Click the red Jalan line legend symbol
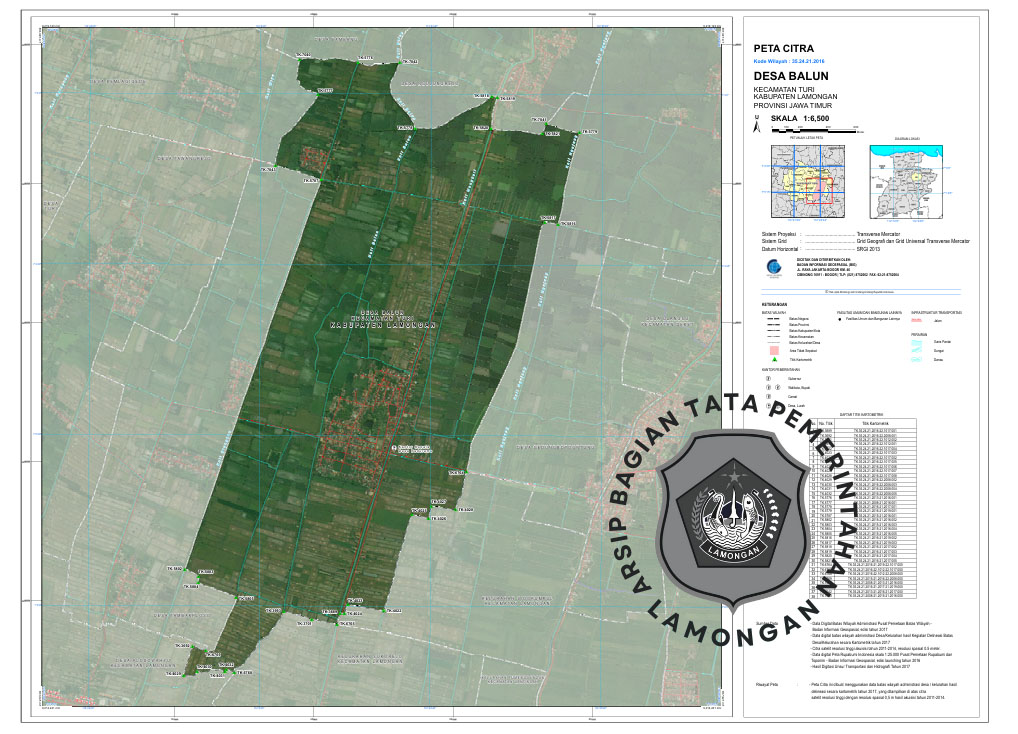Screen dimensions: 1018x734 click(x=917, y=320)
